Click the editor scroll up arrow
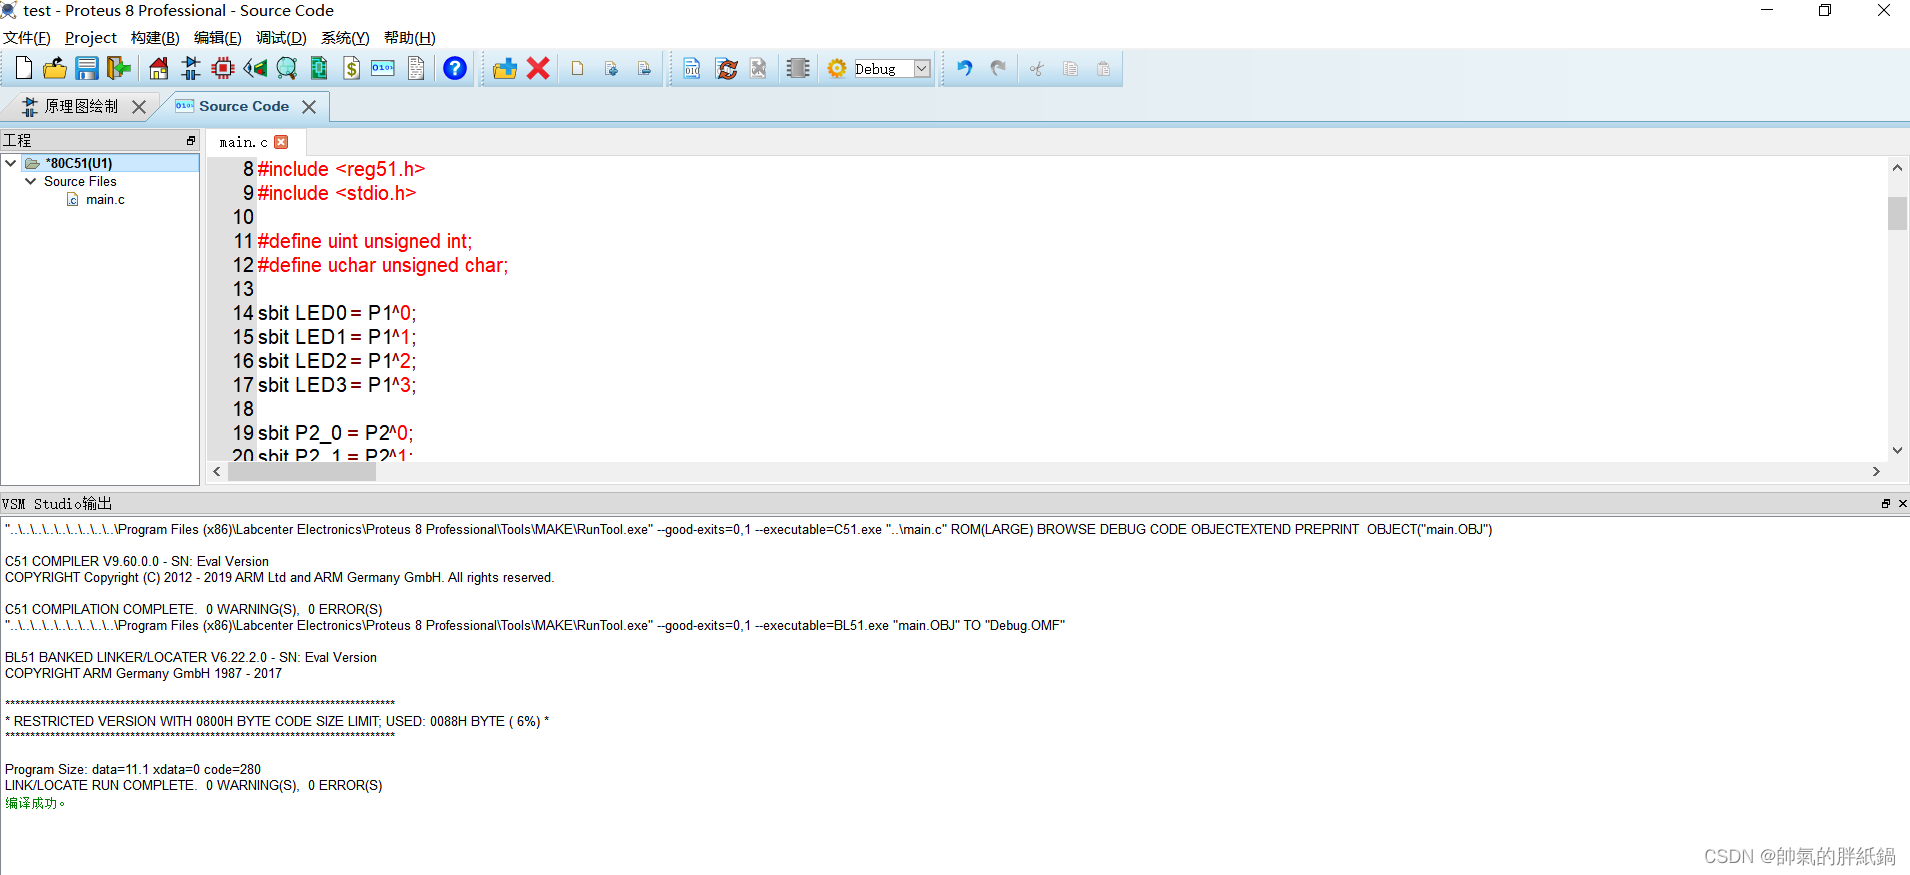 pos(1897,168)
